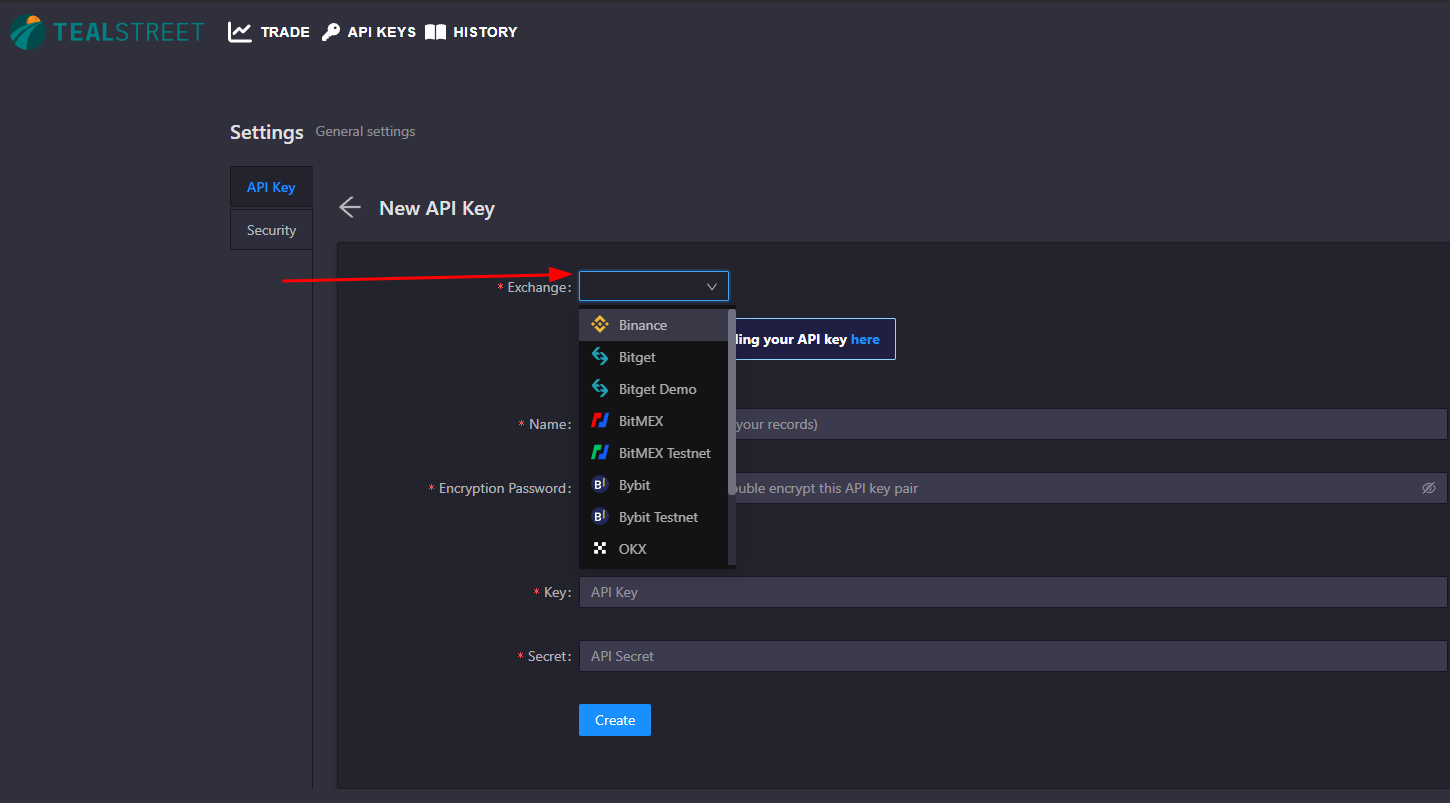1450x803 pixels.
Task: Click the Bybit logo icon
Action: (600, 485)
